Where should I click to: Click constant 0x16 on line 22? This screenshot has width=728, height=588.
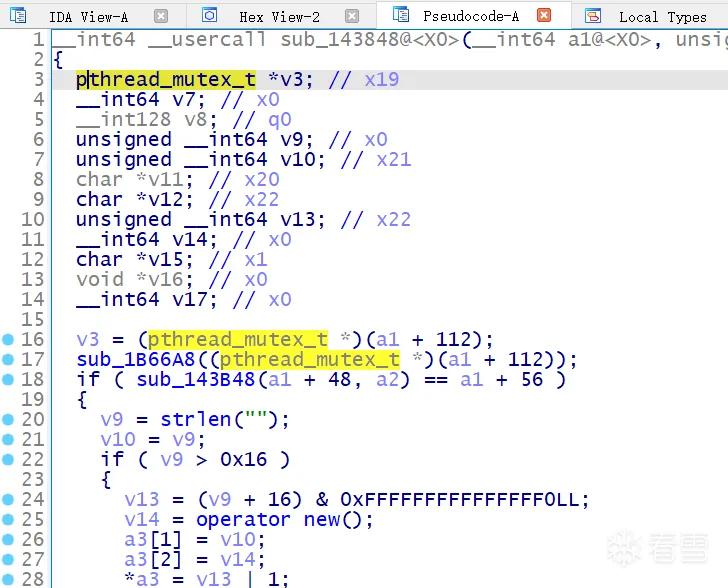click(243, 459)
